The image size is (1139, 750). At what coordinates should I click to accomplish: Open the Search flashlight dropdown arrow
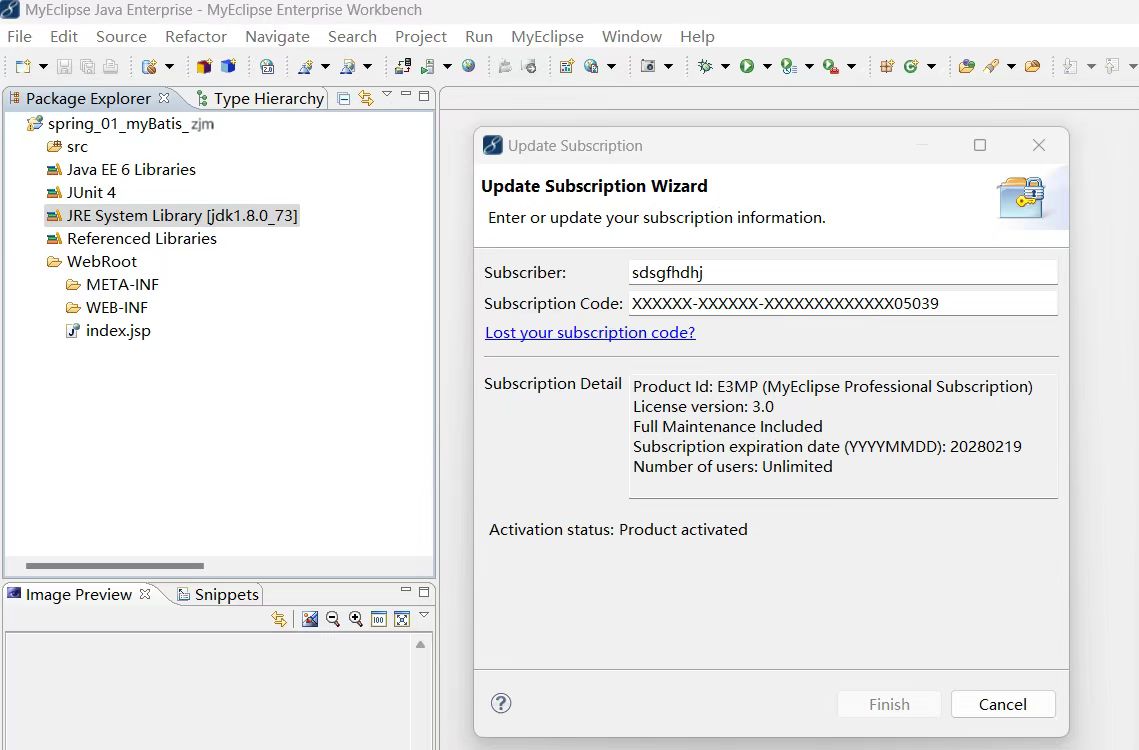[x=1011, y=67]
